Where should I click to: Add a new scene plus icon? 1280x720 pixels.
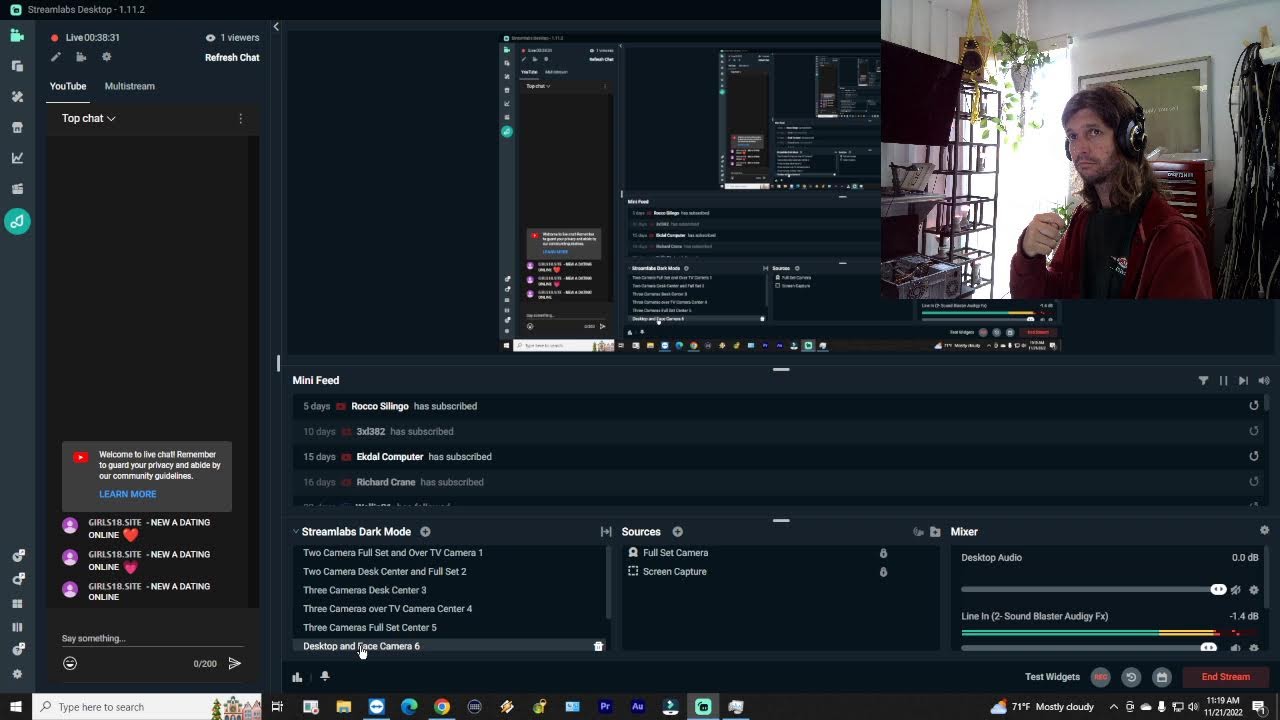pyautogui.click(x=425, y=532)
